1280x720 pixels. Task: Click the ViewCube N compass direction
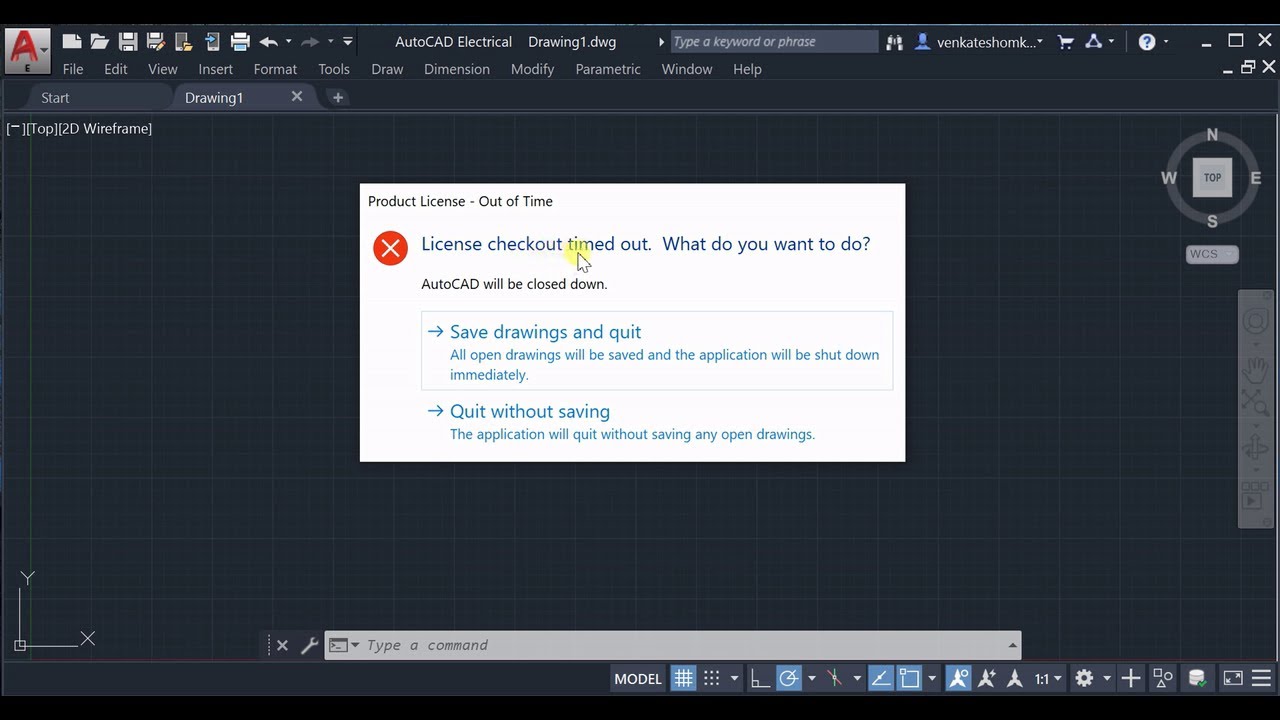pyautogui.click(x=1212, y=135)
